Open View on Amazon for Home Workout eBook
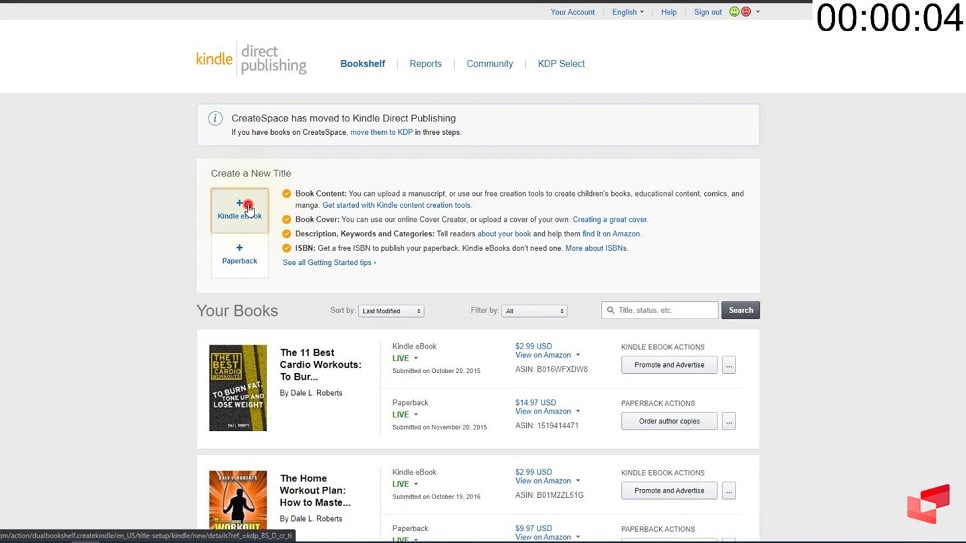Screen dimensions: 966x543 pyautogui.click(x=547, y=481)
